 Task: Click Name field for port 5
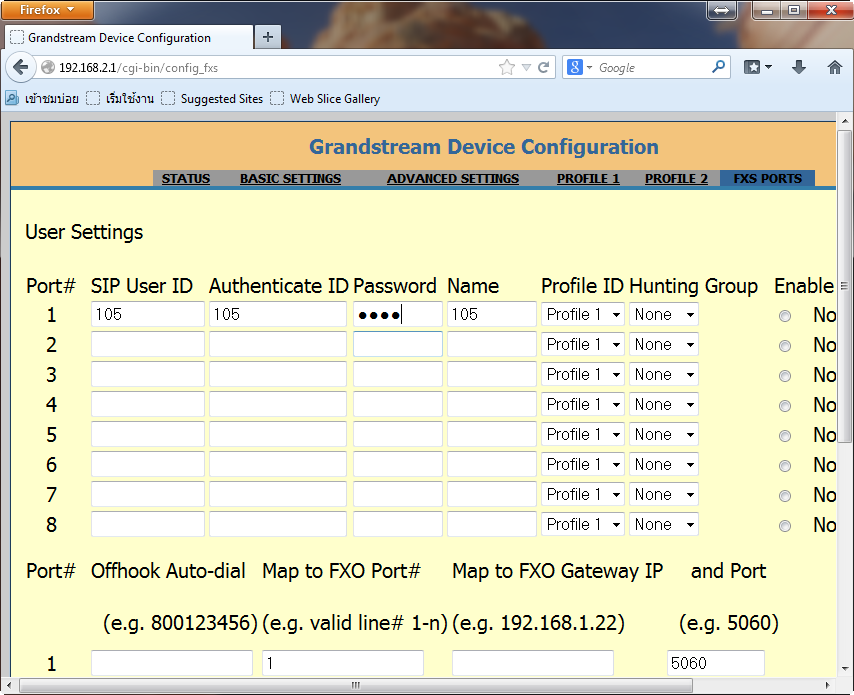492,434
